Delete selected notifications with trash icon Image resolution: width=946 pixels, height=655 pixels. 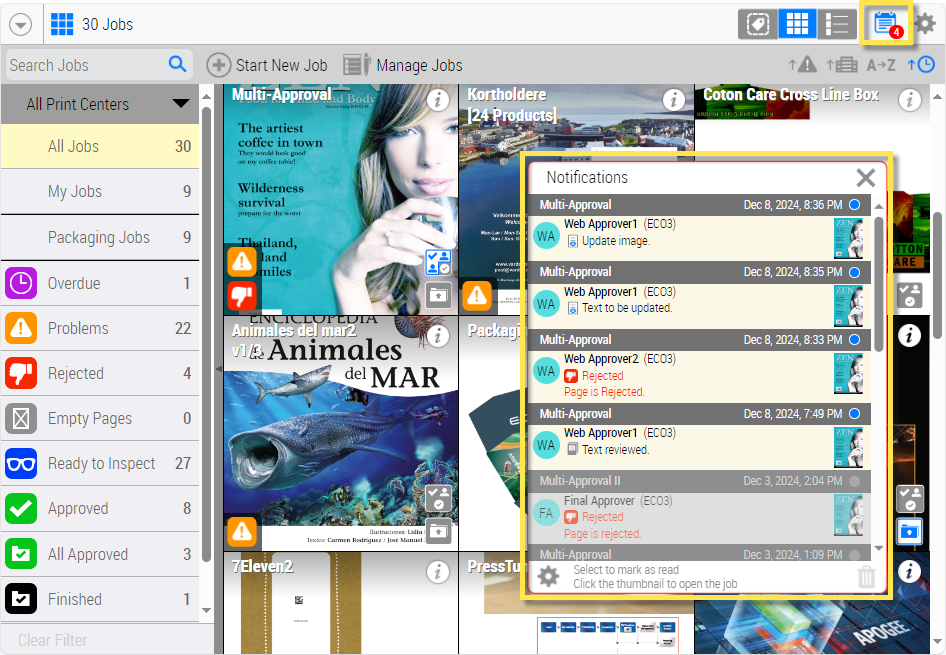(x=866, y=577)
